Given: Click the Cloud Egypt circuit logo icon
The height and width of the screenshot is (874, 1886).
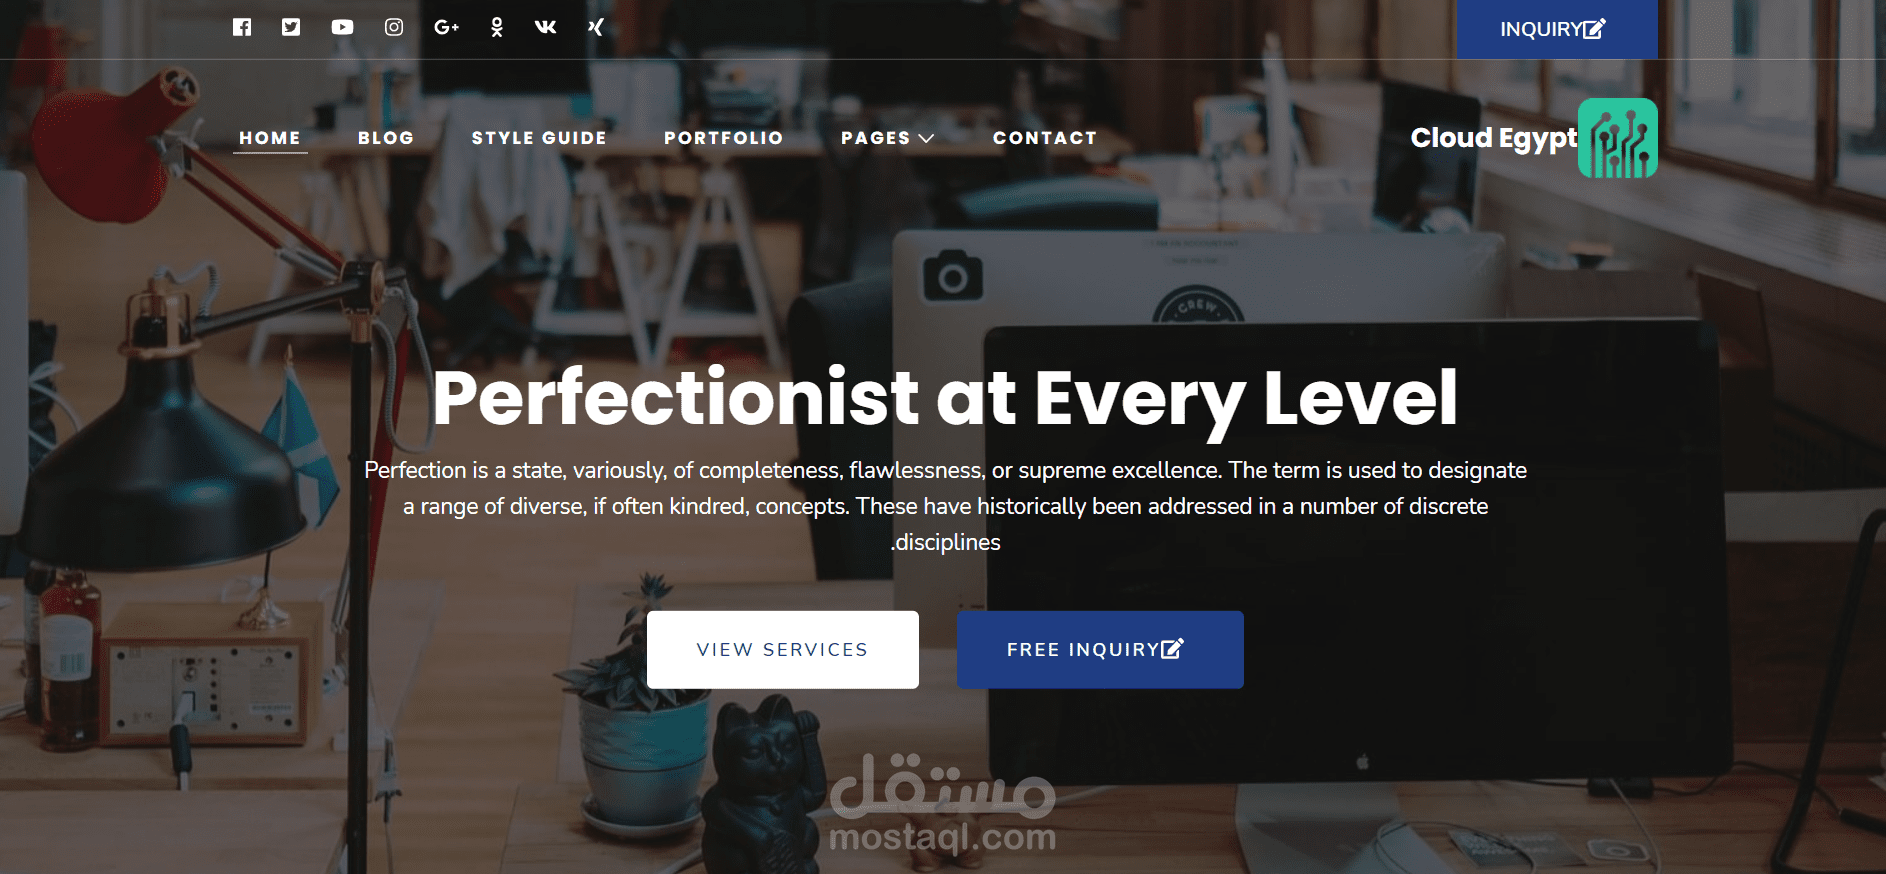Looking at the screenshot, I should coord(1617,138).
